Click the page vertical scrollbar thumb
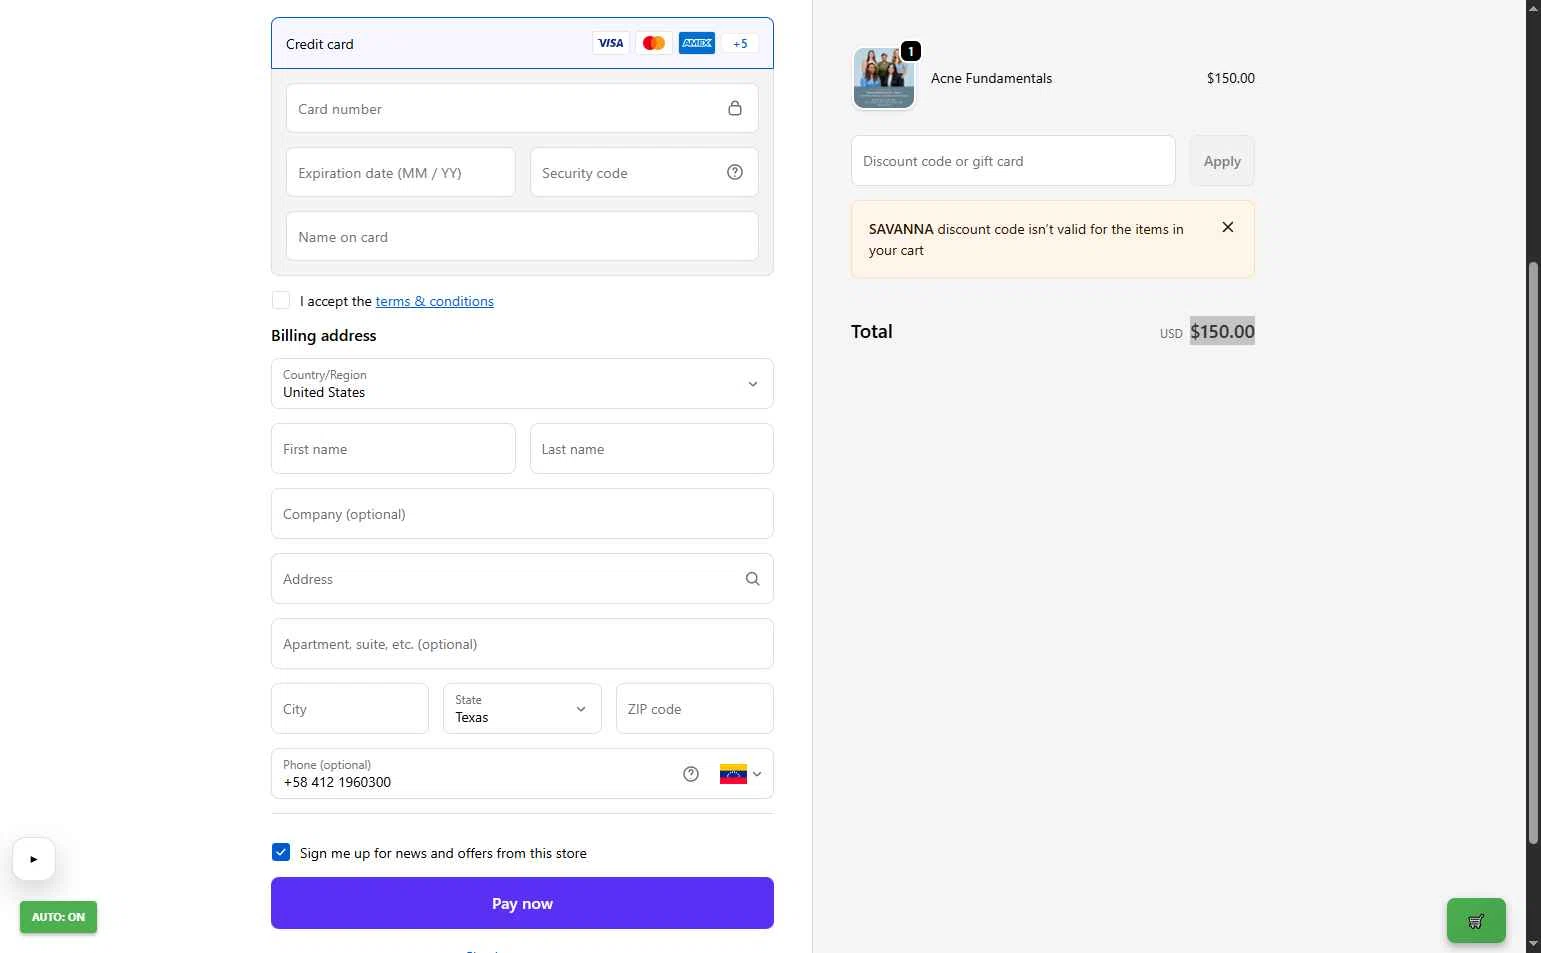Screen dimensions: 1541x953 coord(1533,552)
